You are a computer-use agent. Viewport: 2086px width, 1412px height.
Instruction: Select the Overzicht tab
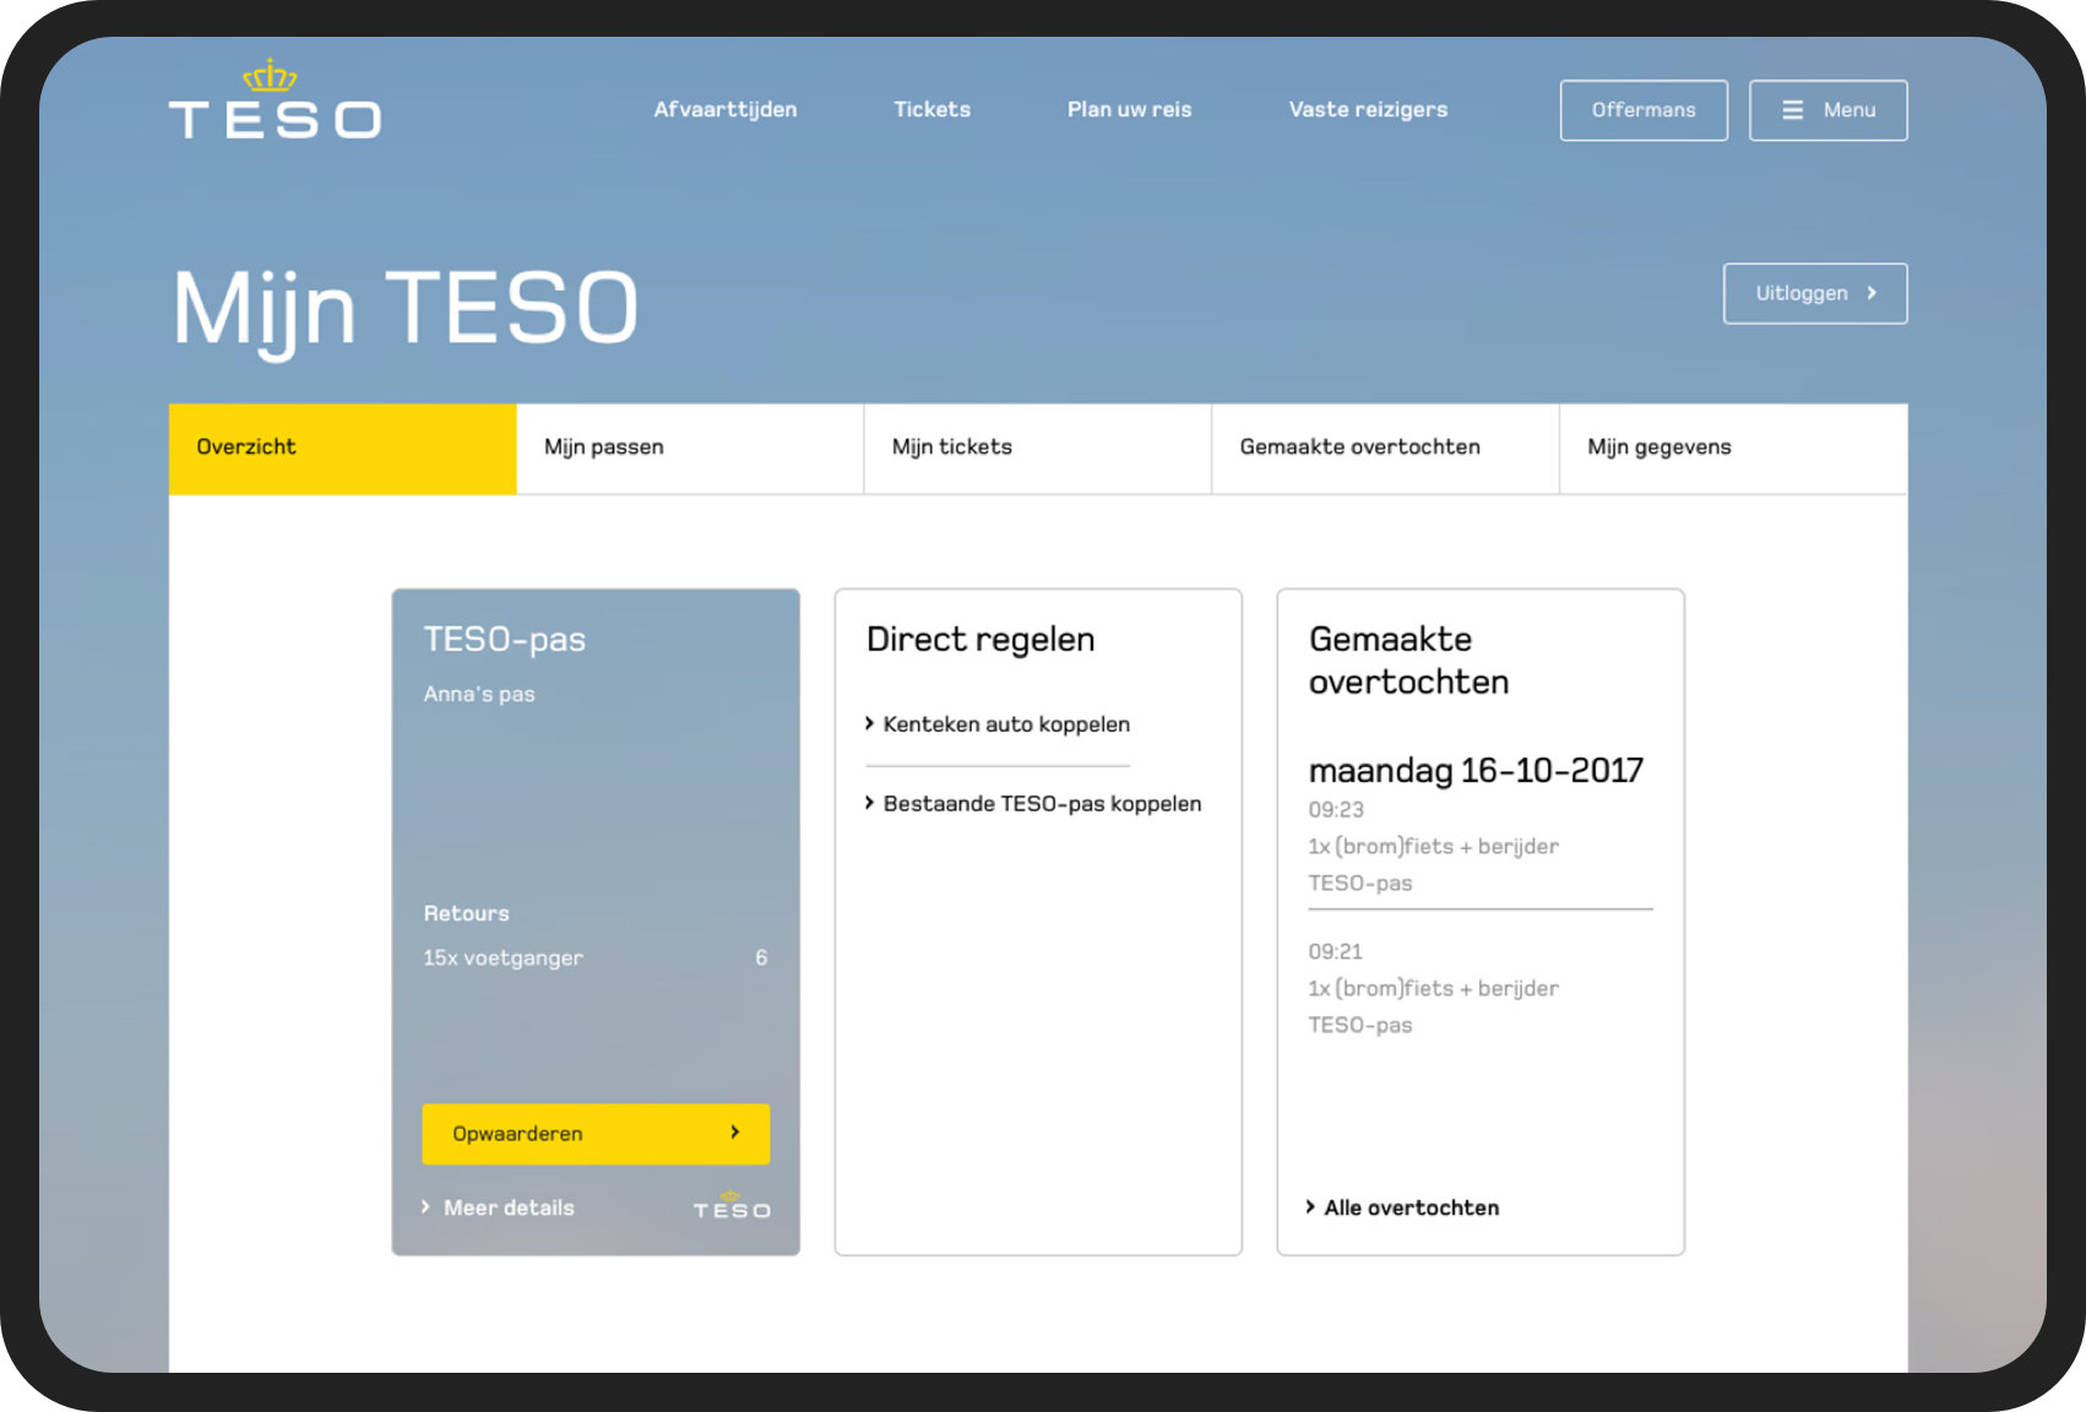(342, 448)
